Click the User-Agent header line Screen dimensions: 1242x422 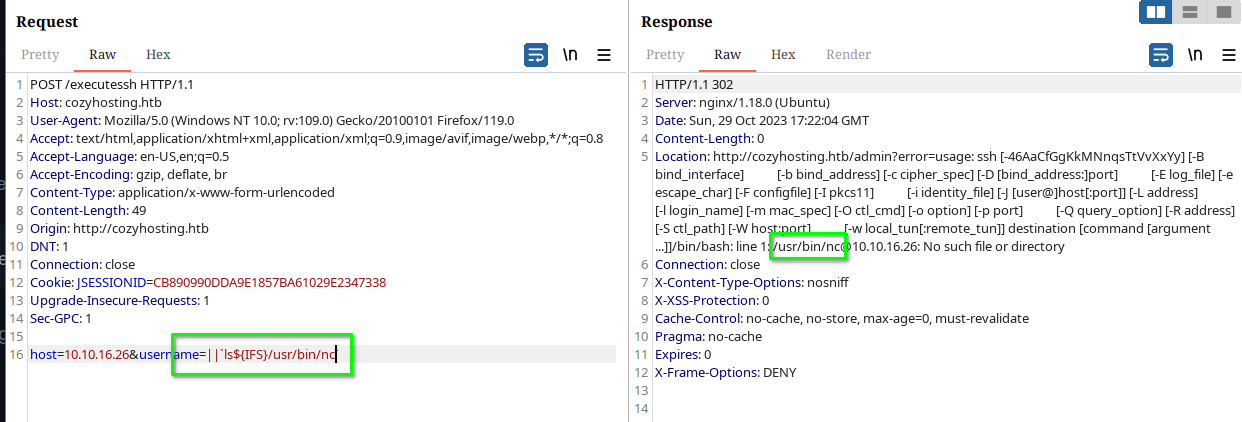point(272,120)
